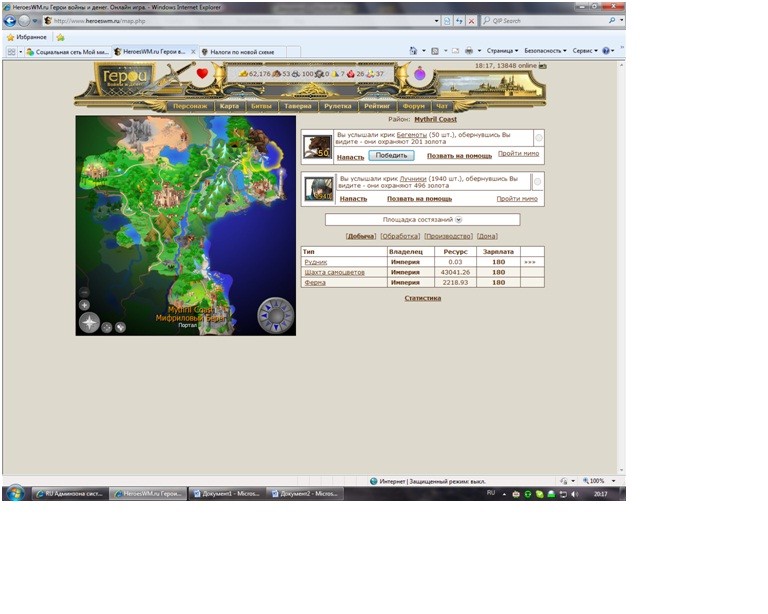Click the mail icon beside online count
Viewport: 768px width, 614px height.
543,66
